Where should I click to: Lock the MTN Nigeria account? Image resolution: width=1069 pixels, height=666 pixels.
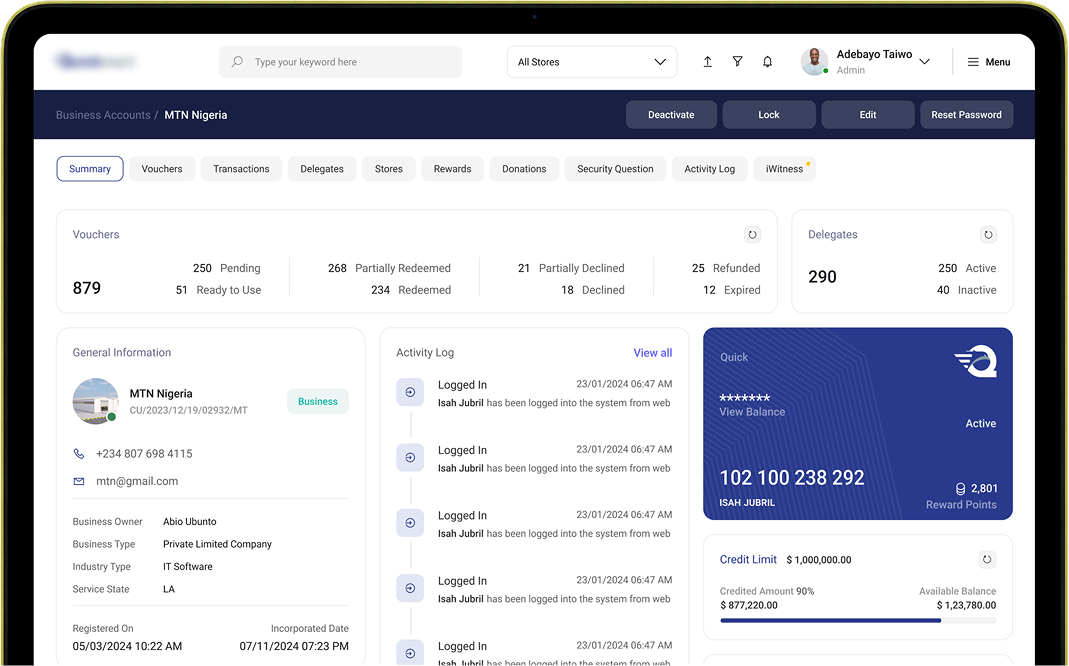(x=769, y=115)
